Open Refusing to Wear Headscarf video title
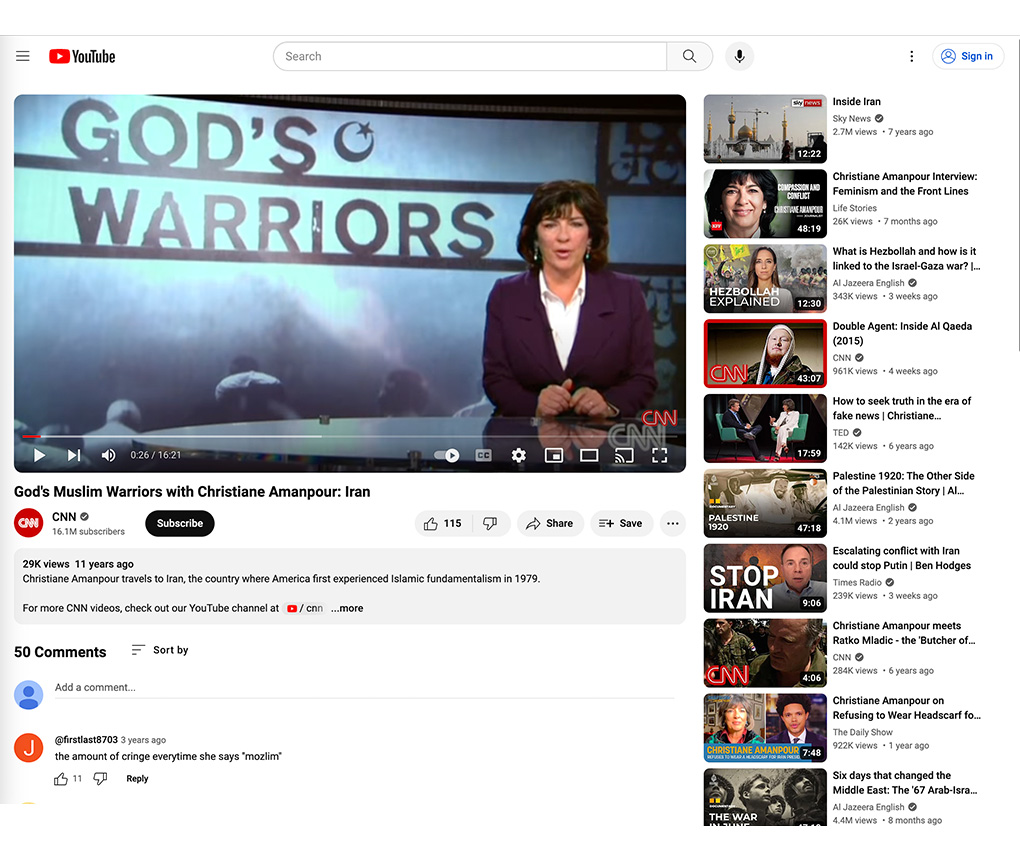This screenshot has width=1020, height=865. [907, 708]
